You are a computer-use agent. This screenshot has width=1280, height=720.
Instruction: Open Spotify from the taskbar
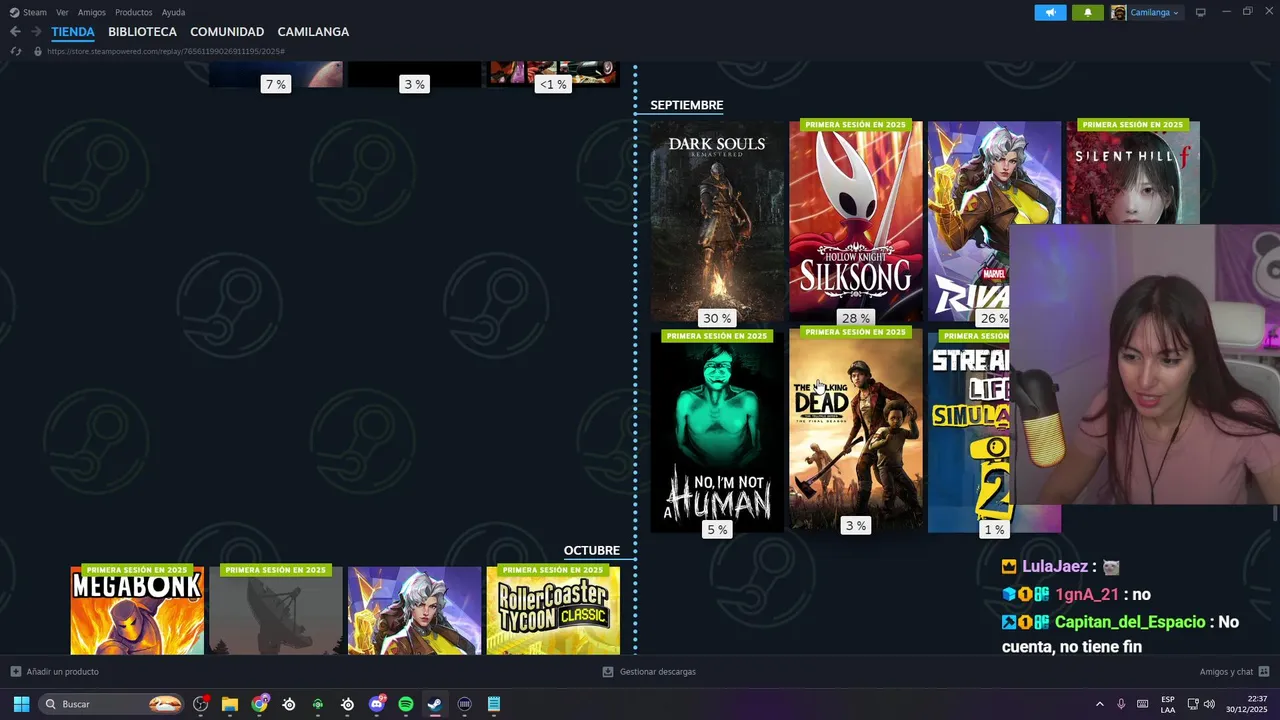[406, 704]
